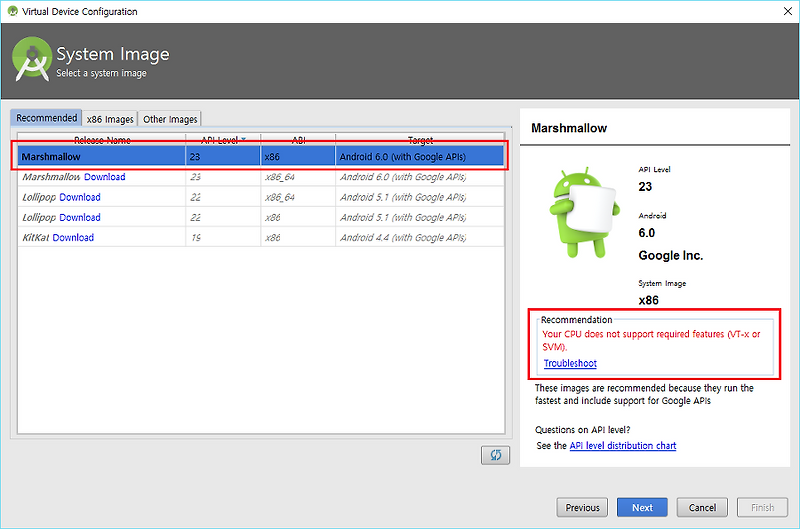Download the Marshmallow x86_64 image

(x=105, y=177)
